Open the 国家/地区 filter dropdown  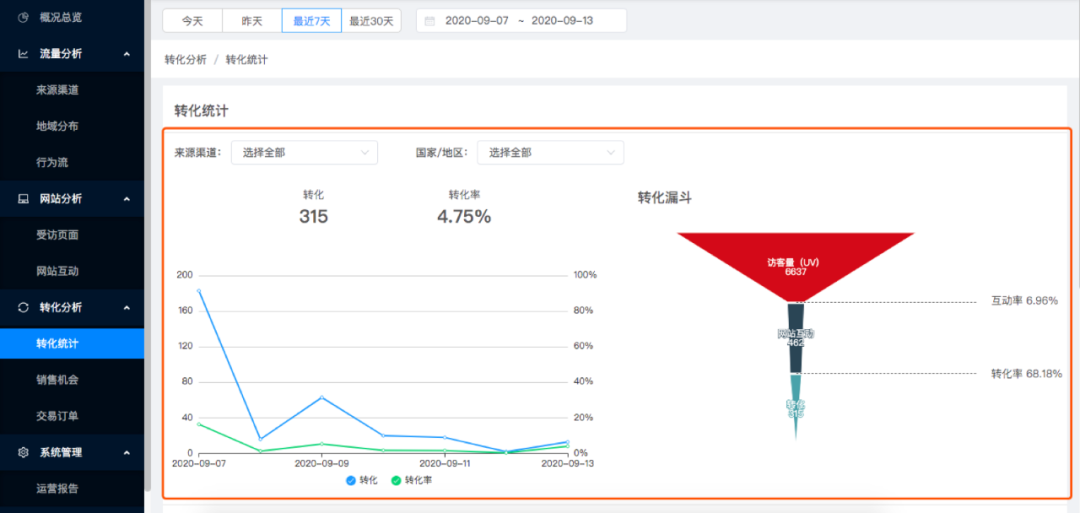[x=550, y=153]
